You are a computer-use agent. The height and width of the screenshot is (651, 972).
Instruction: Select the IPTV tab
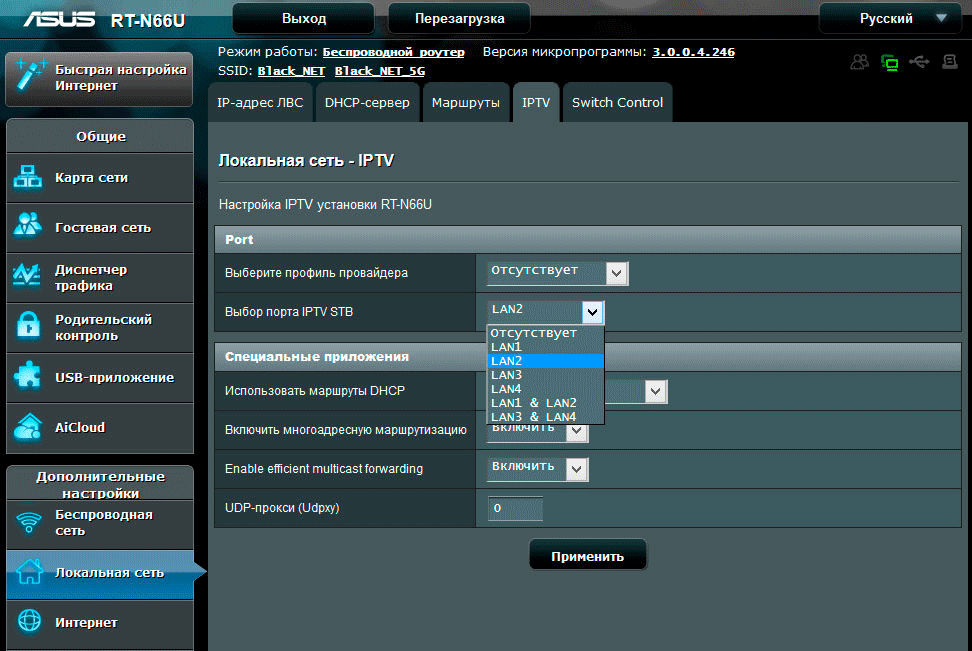[536, 102]
